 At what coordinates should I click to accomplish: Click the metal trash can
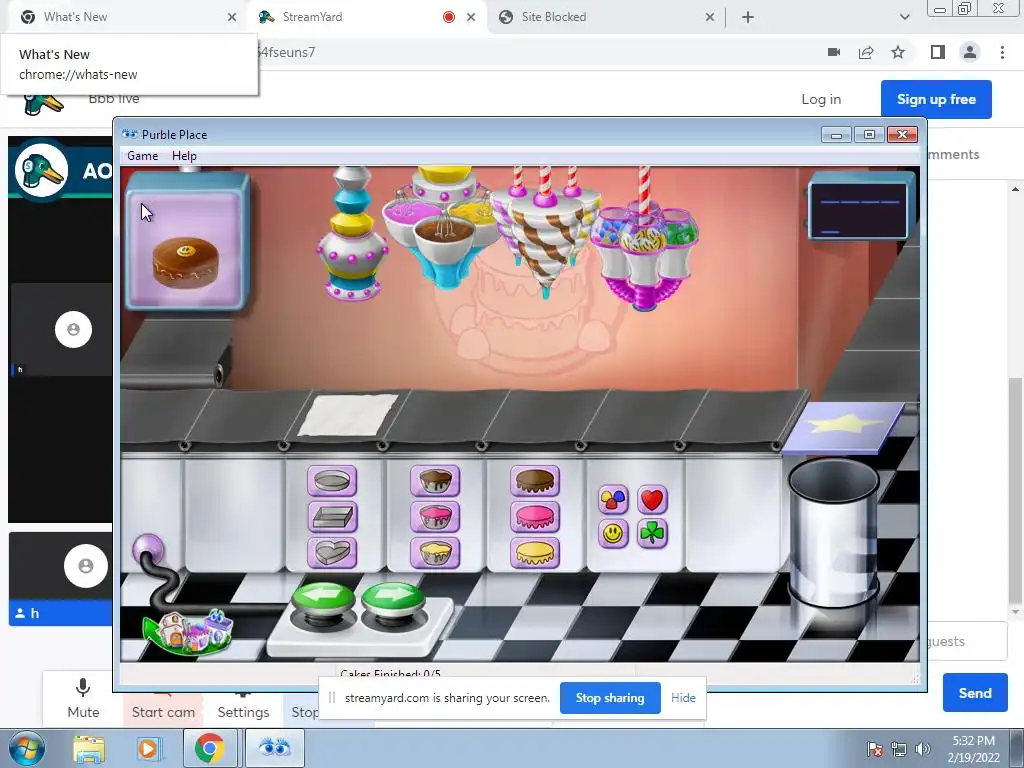(834, 534)
